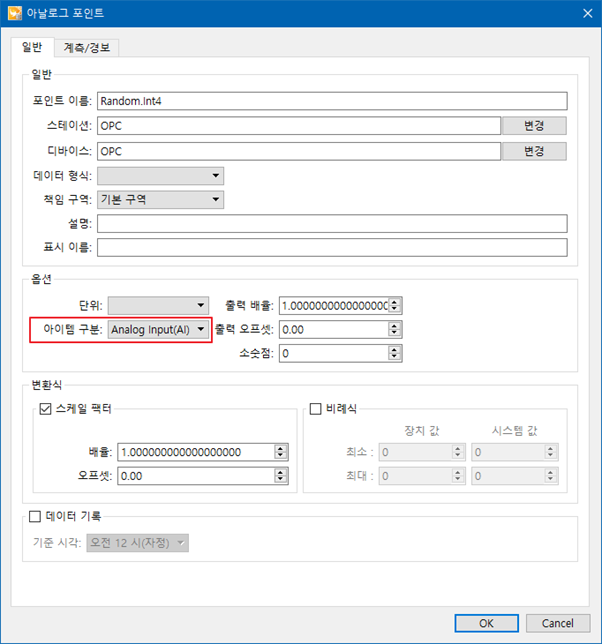The width and height of the screenshot is (602, 644).
Task: Click 변경 button next to 스테이션
Action: (x=534, y=126)
